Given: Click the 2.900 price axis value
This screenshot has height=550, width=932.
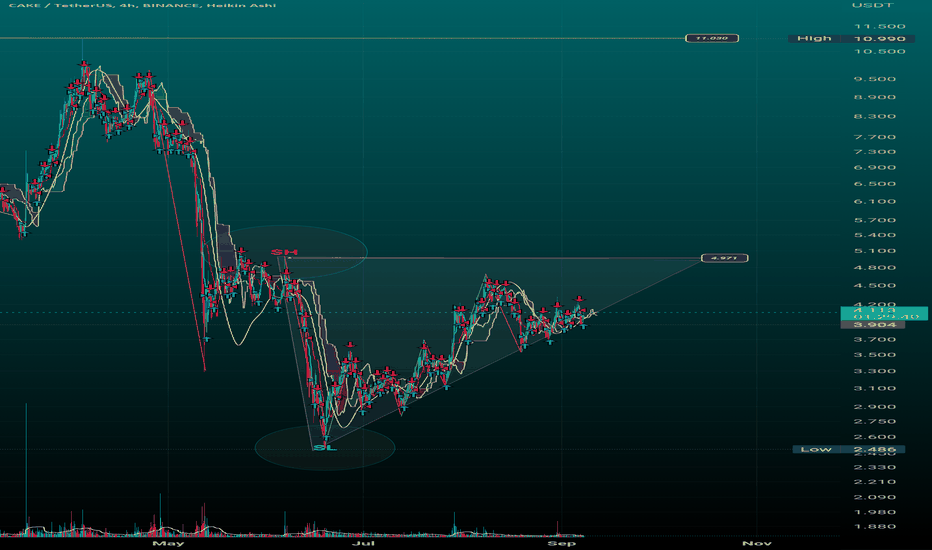Looking at the screenshot, I should click(875, 407).
